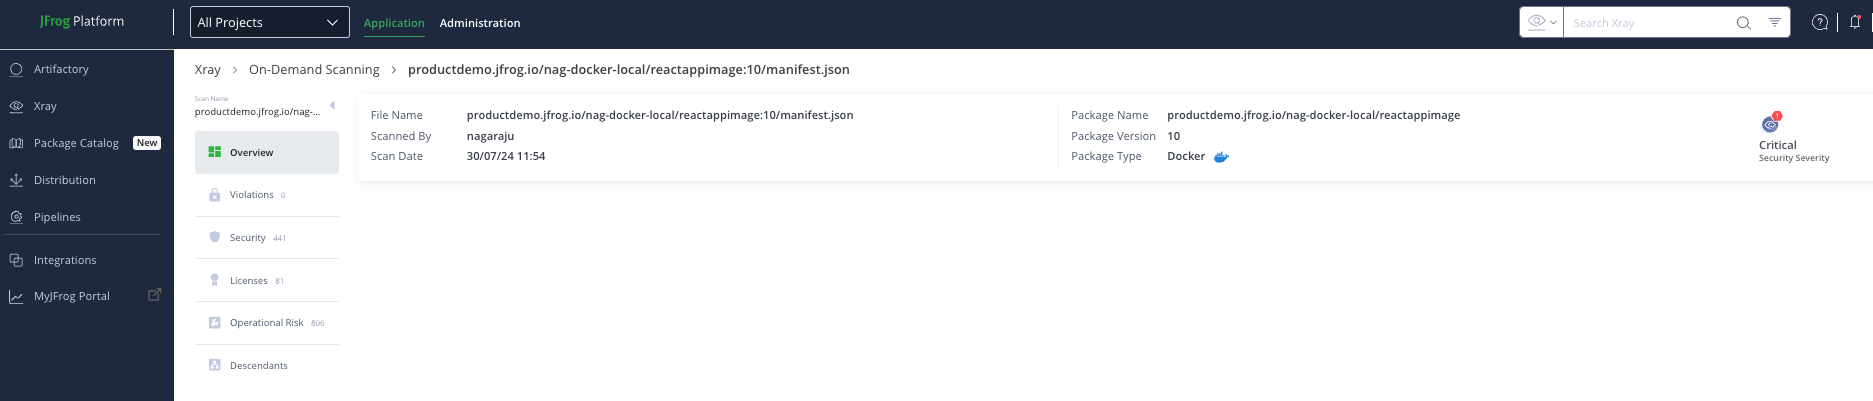Image resolution: width=1873 pixels, height=401 pixels.
Task: Click the Operational Risk icon
Action: pos(214,323)
